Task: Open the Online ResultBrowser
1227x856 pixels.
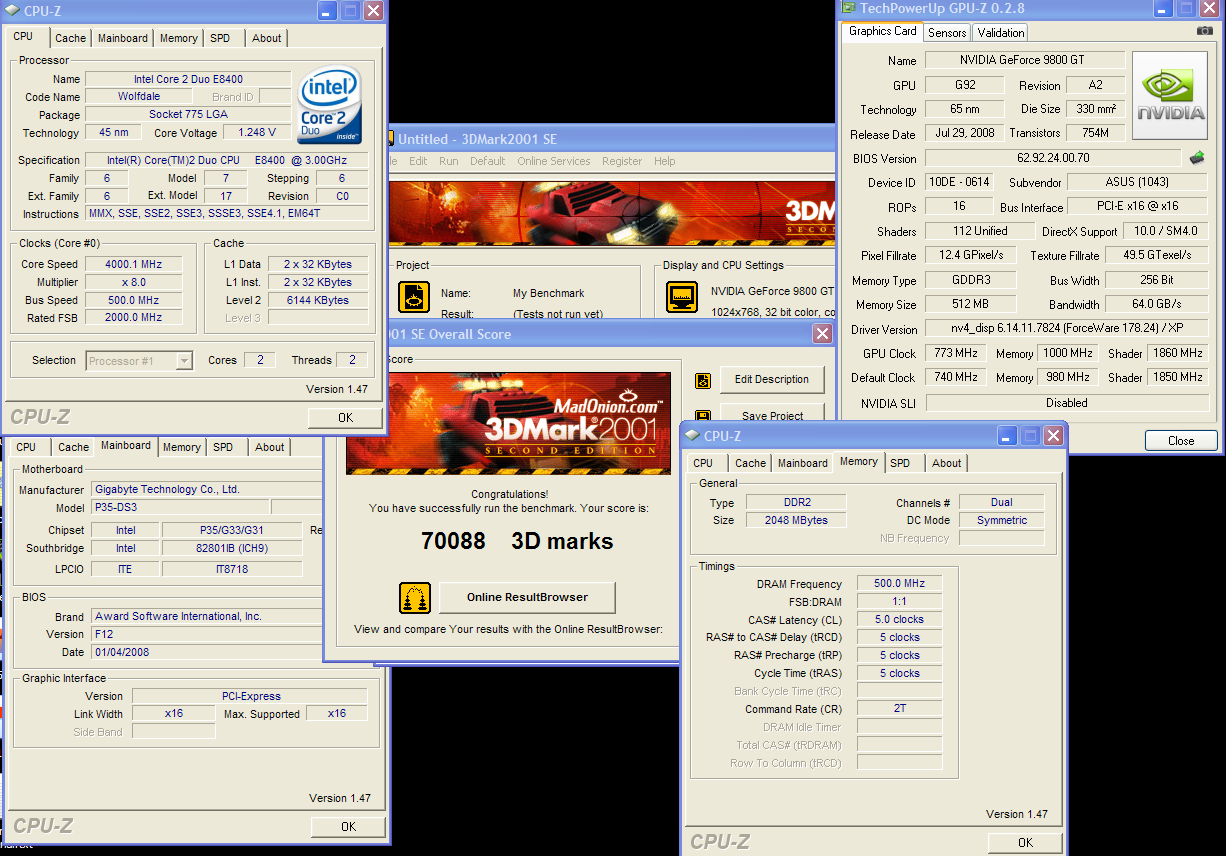Action: point(527,598)
